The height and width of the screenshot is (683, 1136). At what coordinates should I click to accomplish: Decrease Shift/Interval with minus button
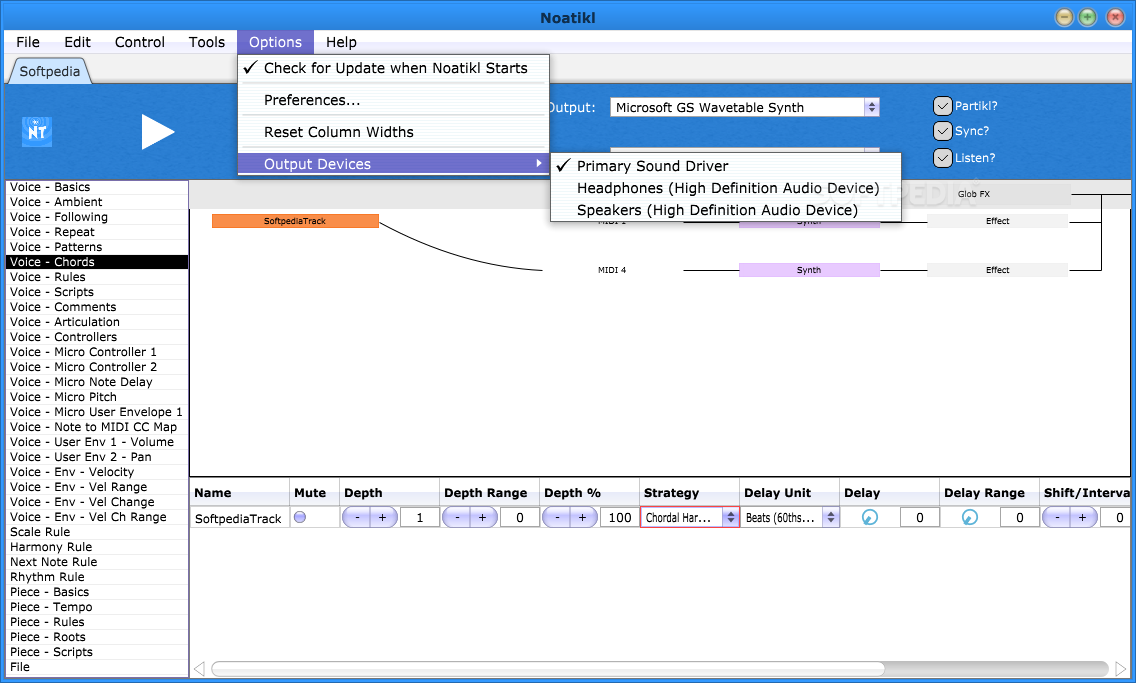pyautogui.click(x=1057, y=517)
